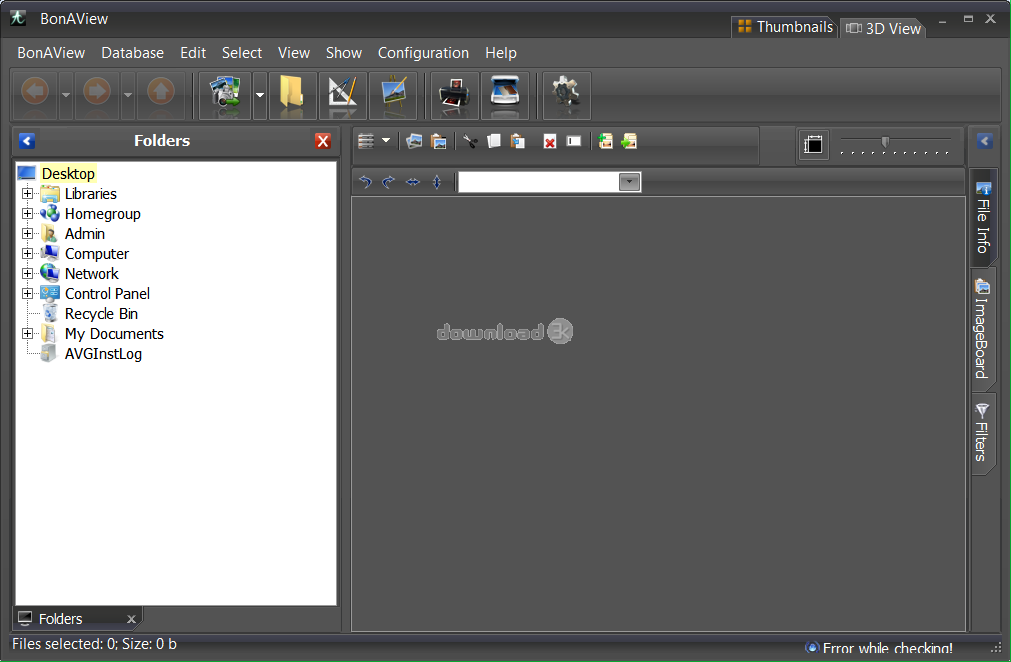Open the Database menu
1011x662 pixels.
point(132,53)
